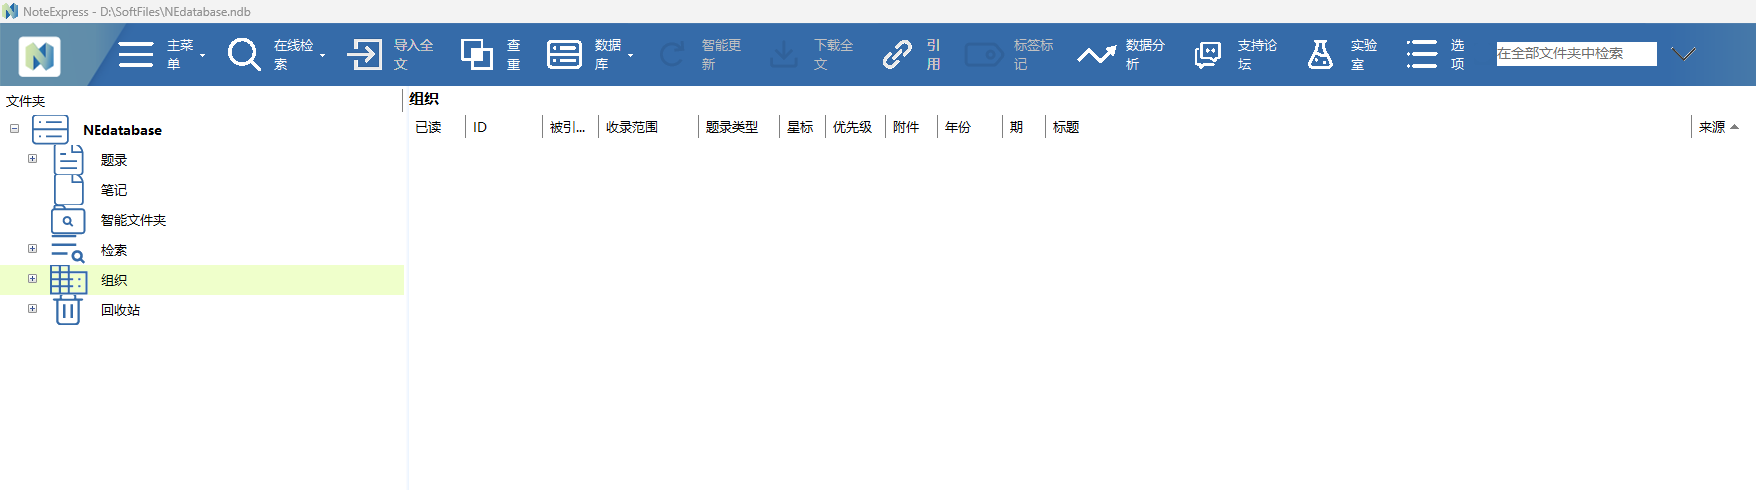
Task: Expand the 组织 tree node
Action: [x=32, y=279]
